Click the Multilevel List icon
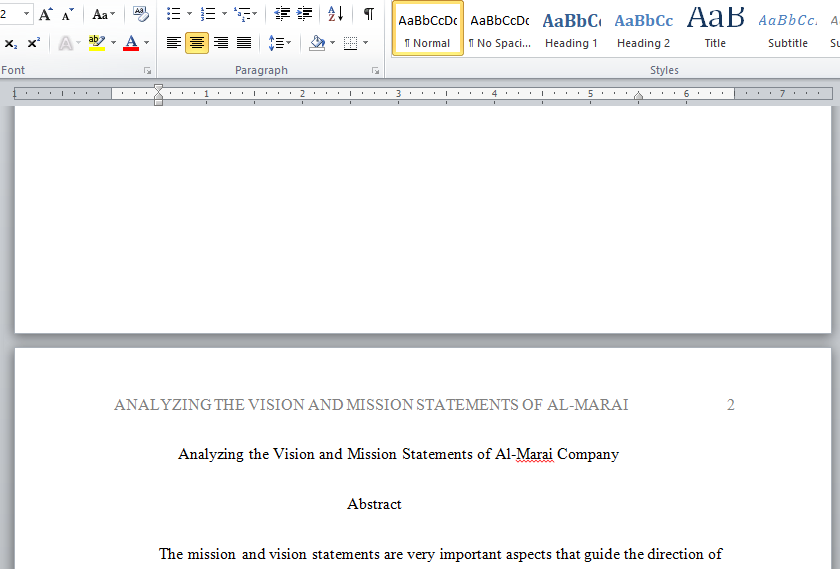This screenshot has height=569, width=840. (243, 14)
